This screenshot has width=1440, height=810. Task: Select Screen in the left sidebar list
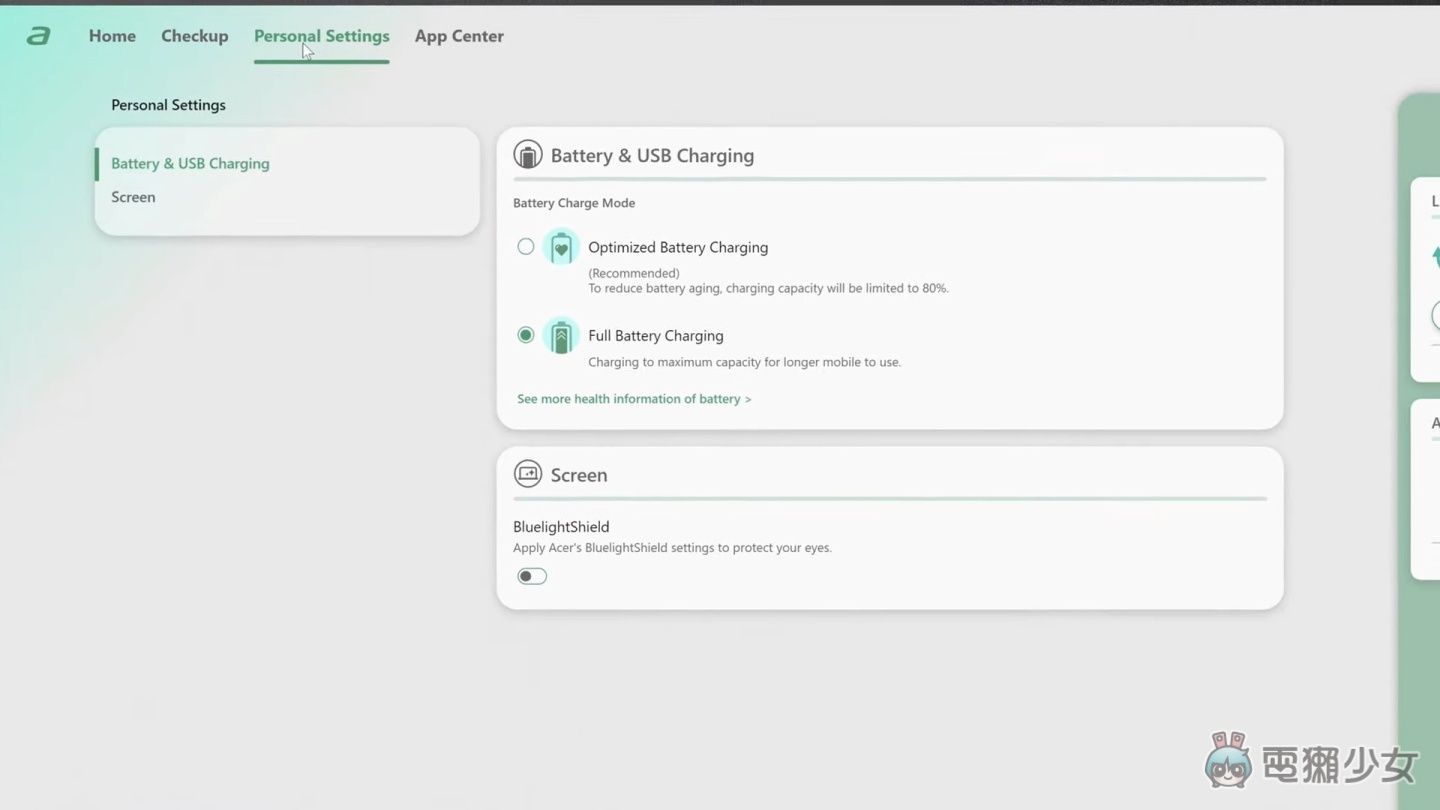tap(133, 197)
